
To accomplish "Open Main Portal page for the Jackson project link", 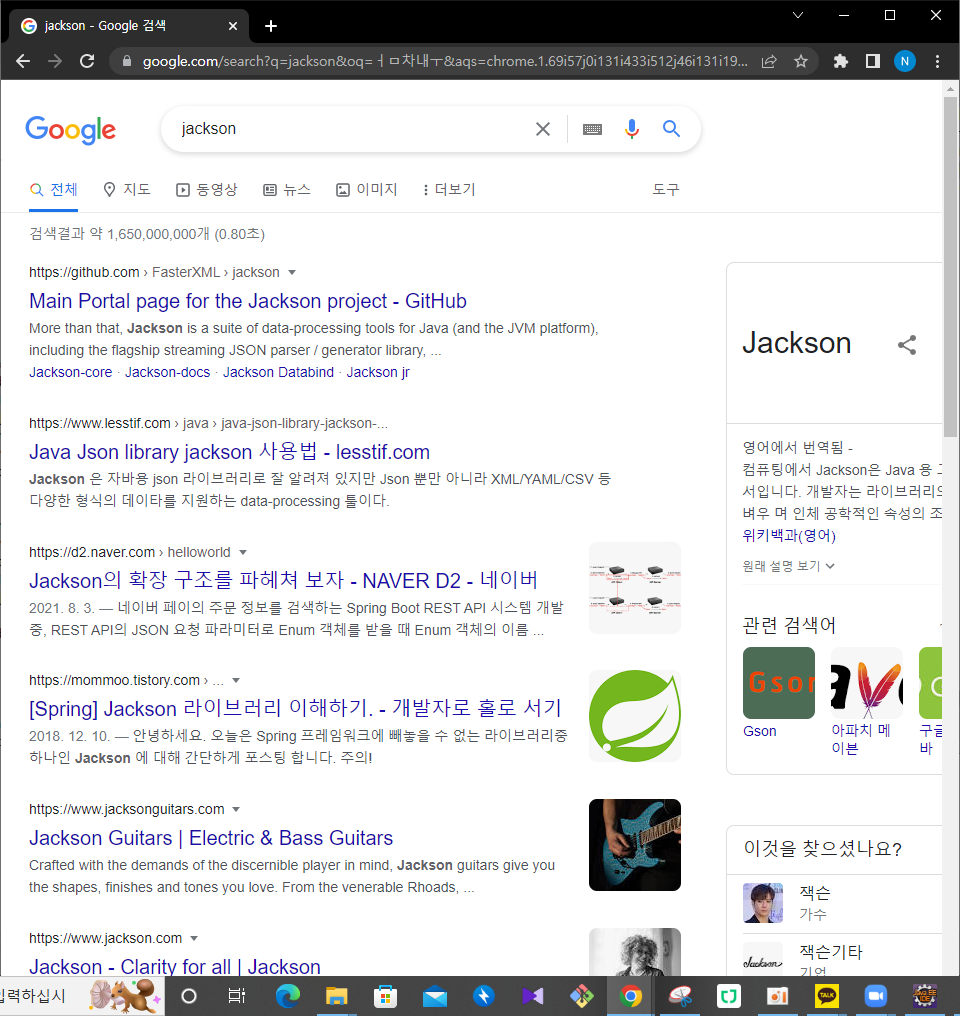I will tap(247, 301).
